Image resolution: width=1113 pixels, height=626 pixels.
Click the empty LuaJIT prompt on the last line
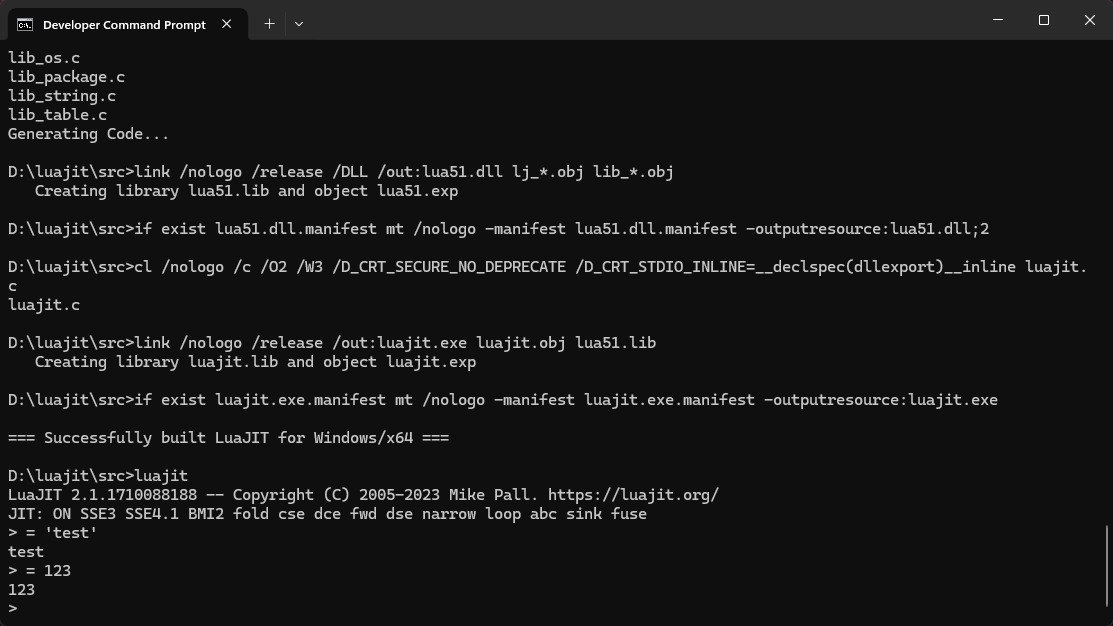(30, 609)
